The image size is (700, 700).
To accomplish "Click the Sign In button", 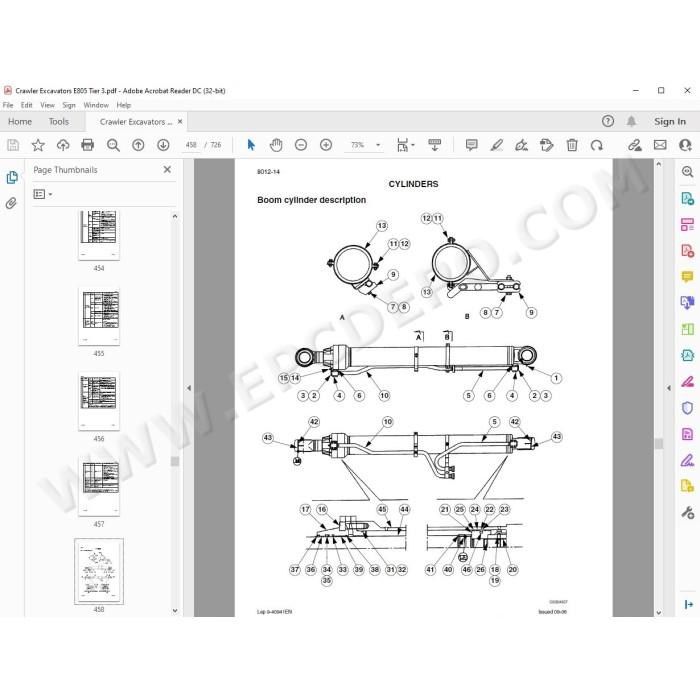I will pos(670,121).
